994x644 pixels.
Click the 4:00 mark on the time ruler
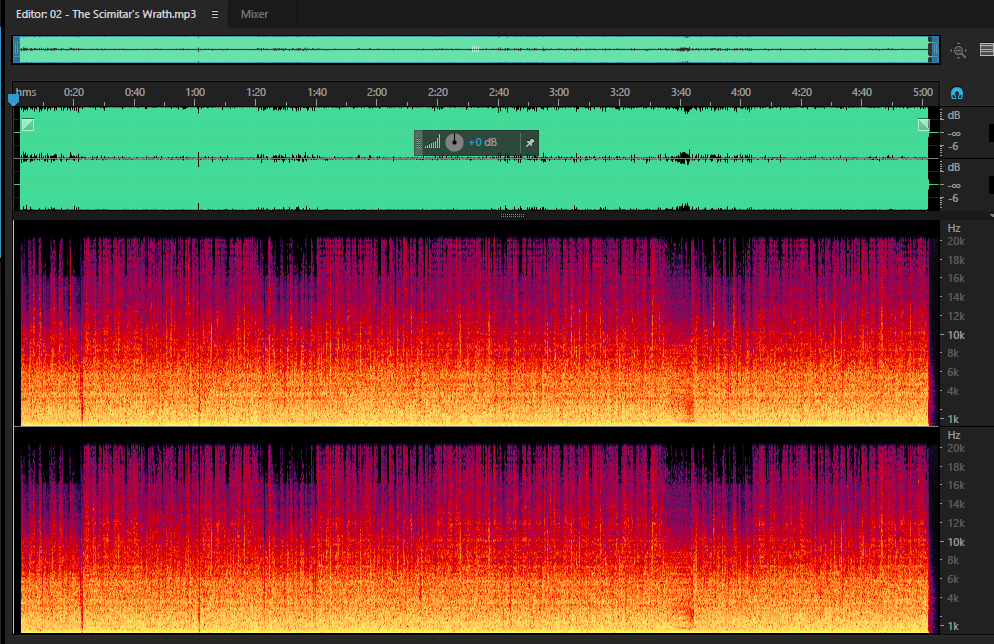click(x=740, y=93)
